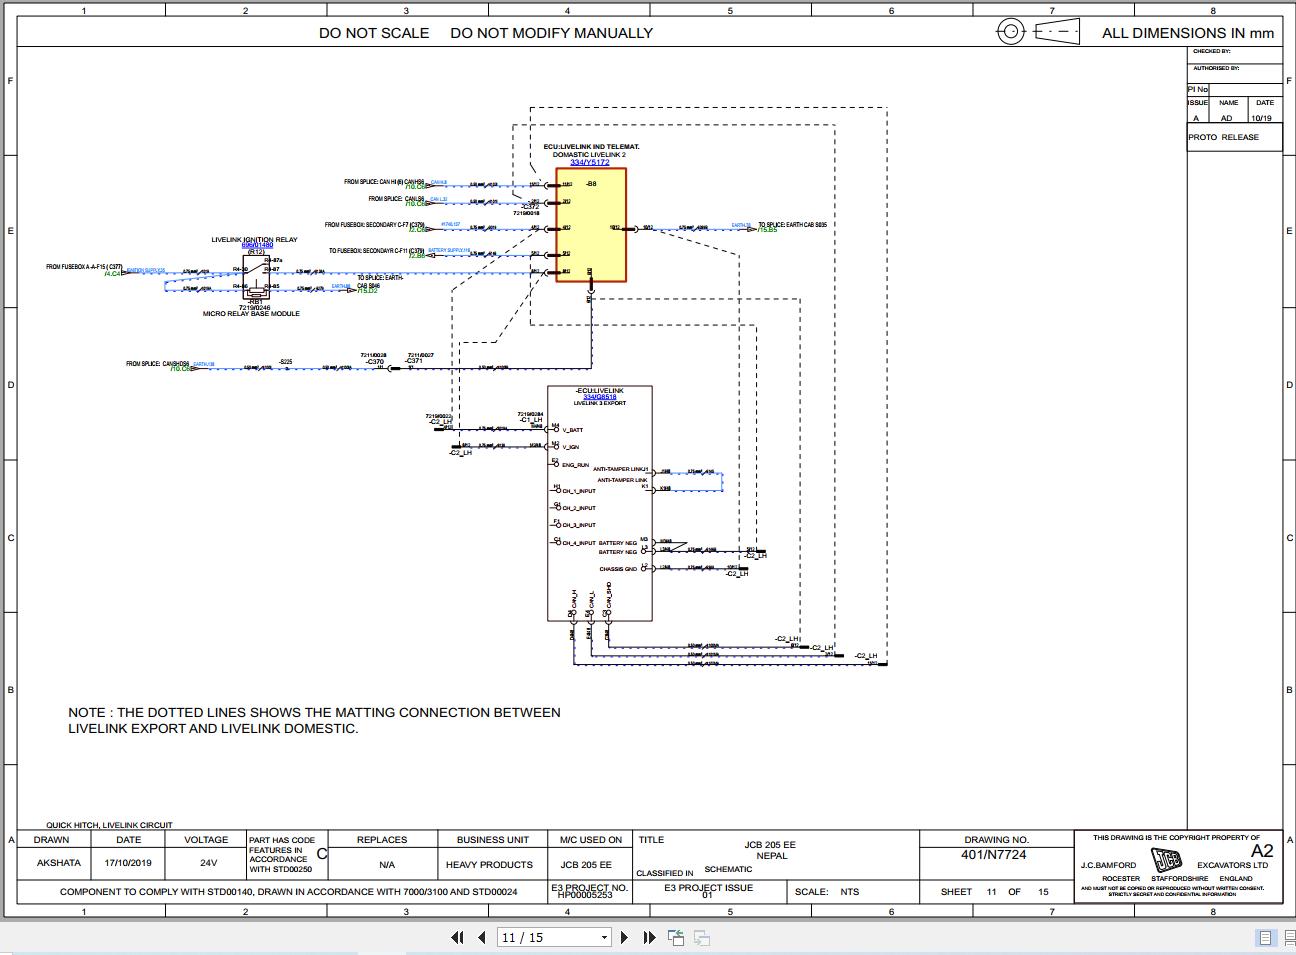Click the NOTE about dotted lines text
The width and height of the screenshot is (1296, 955).
(314, 720)
